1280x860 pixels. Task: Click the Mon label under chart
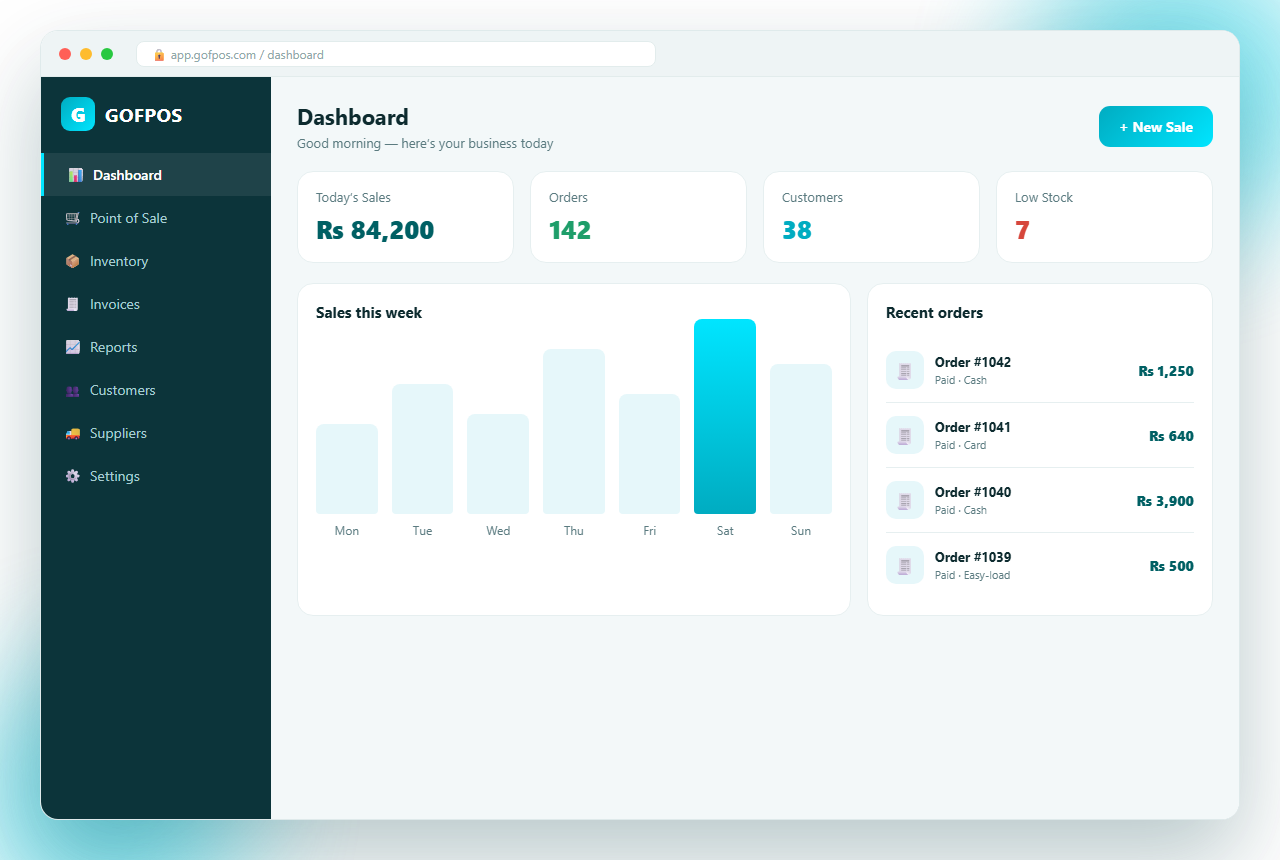tap(347, 531)
